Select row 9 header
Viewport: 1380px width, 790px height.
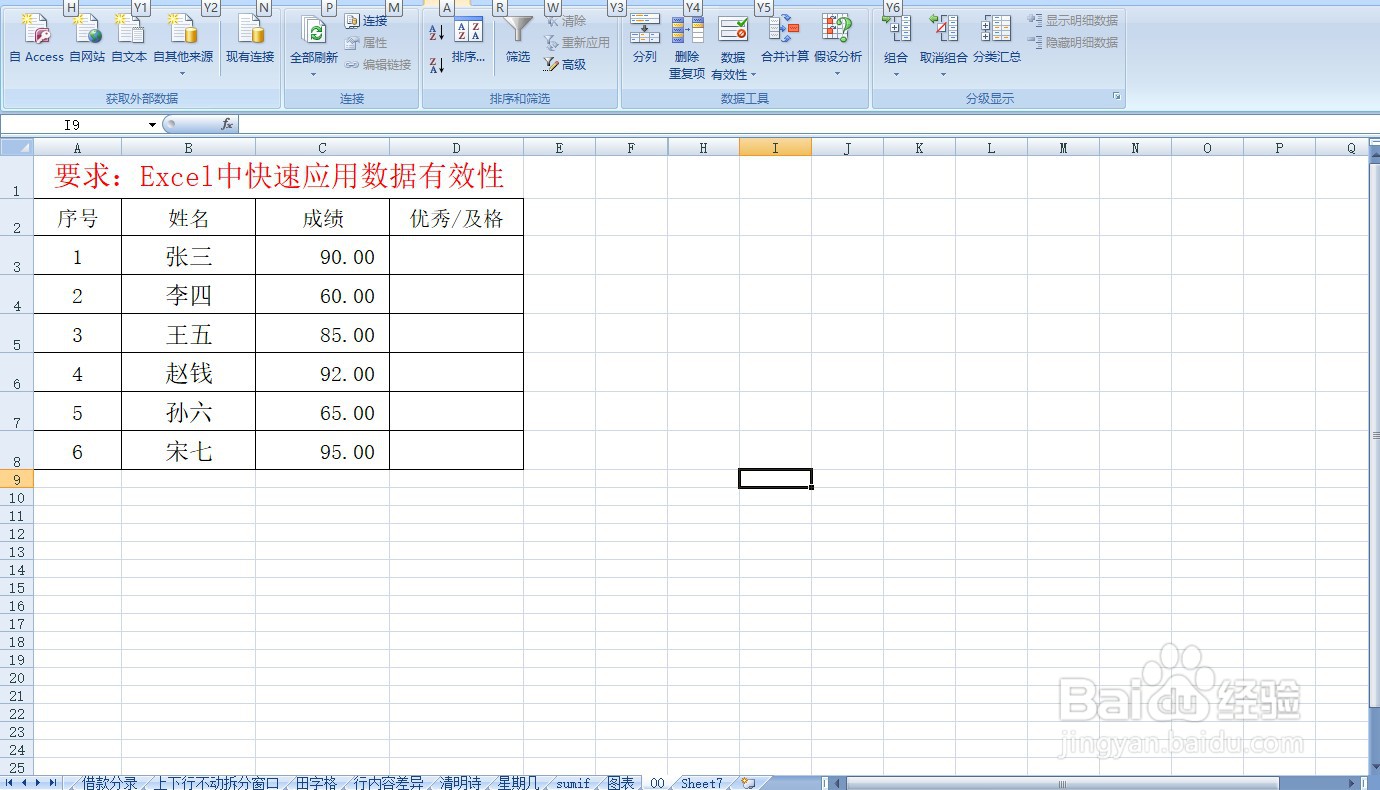click(16, 479)
